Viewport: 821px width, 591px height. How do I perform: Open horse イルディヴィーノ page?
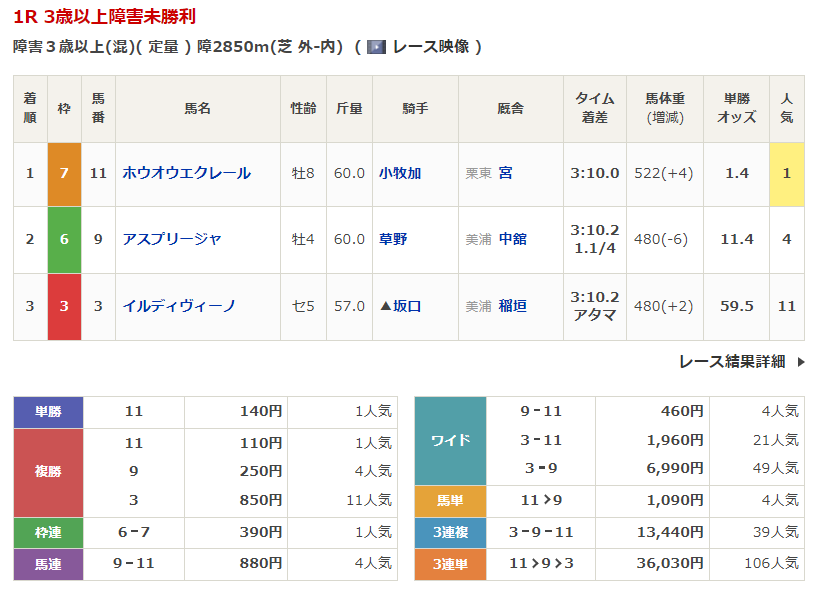point(178,306)
